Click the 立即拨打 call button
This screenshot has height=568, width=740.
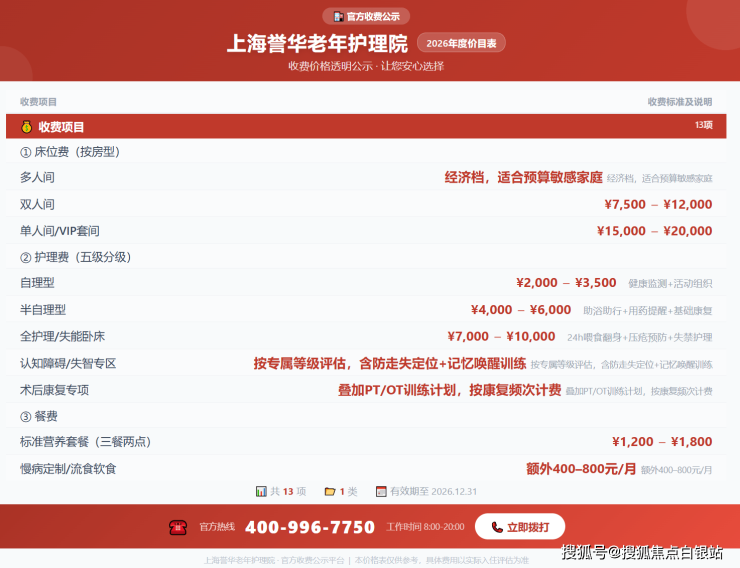tap(520, 526)
